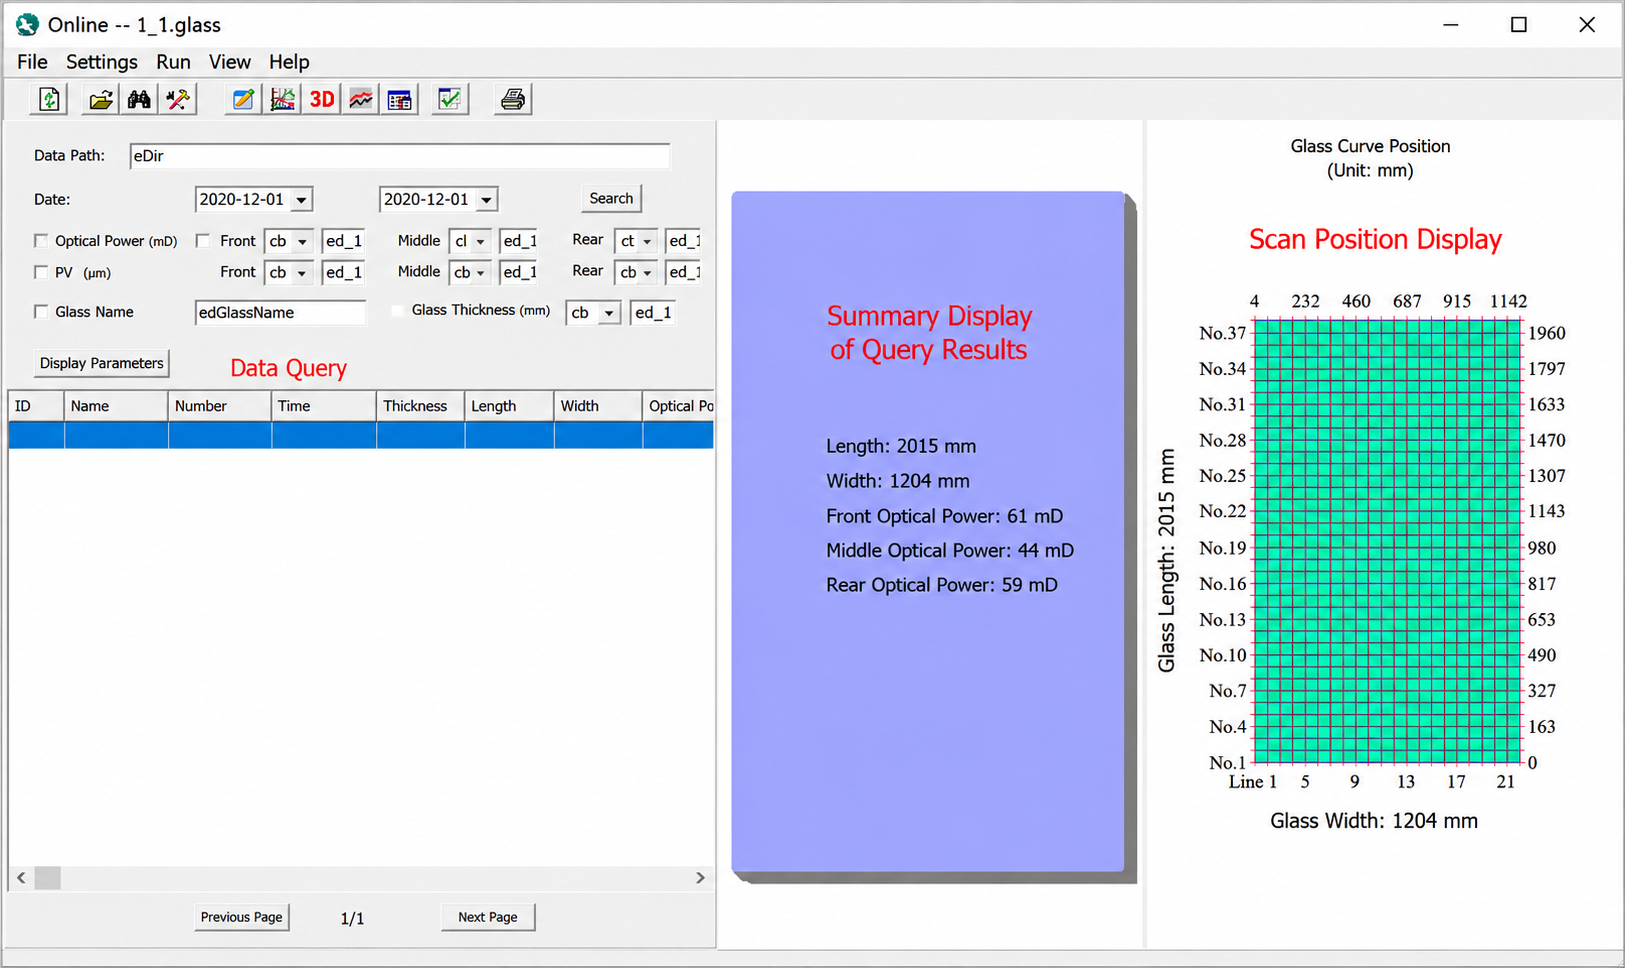The height and width of the screenshot is (968, 1625).
Task: Click the red trend line chart icon
Action: (361, 99)
